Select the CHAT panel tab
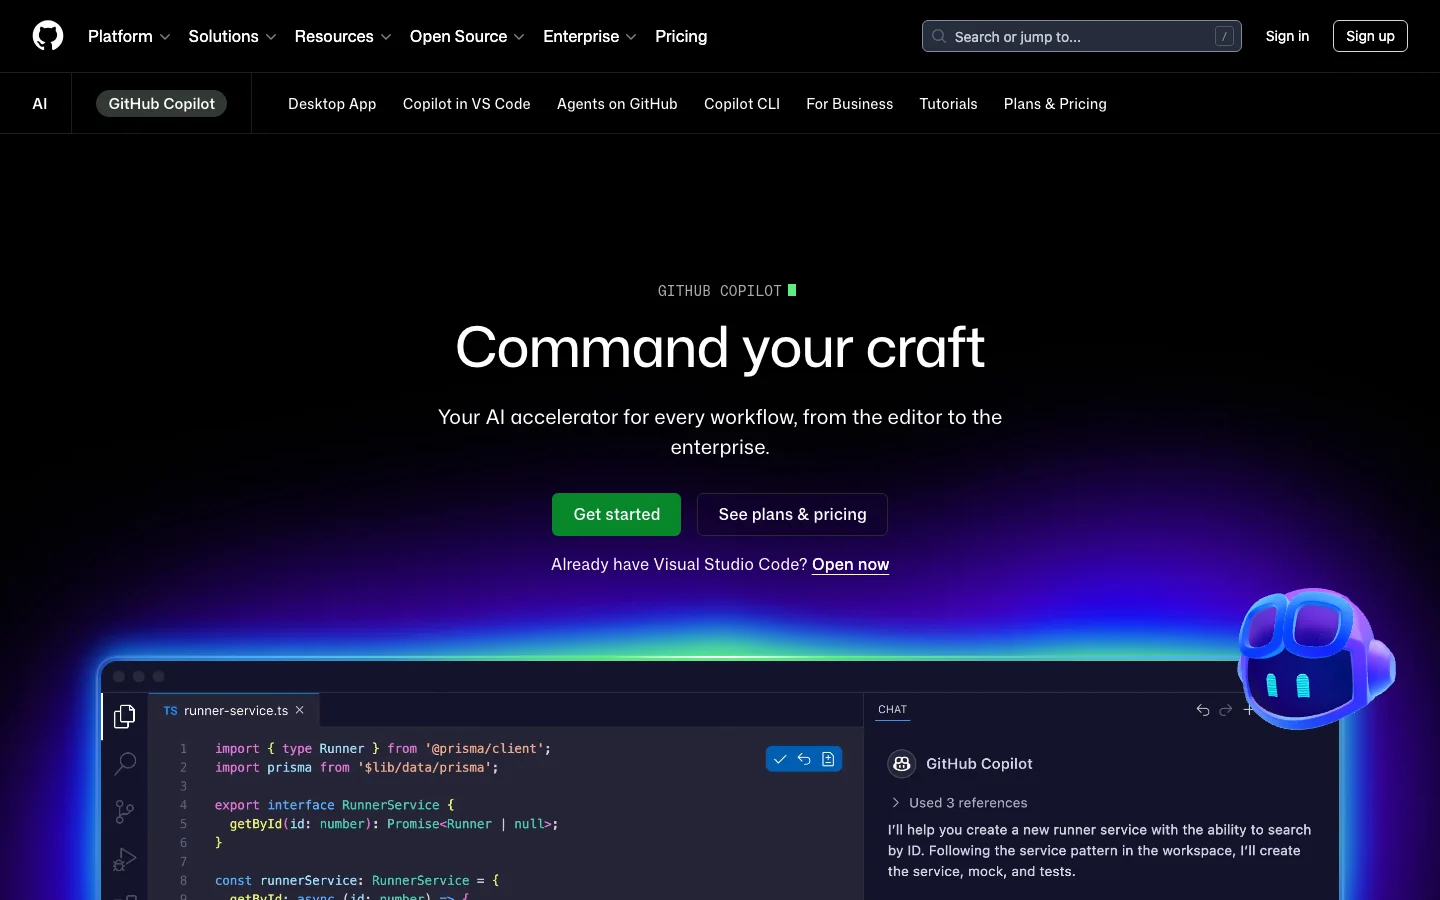This screenshot has height=900, width=1440. pyautogui.click(x=893, y=709)
